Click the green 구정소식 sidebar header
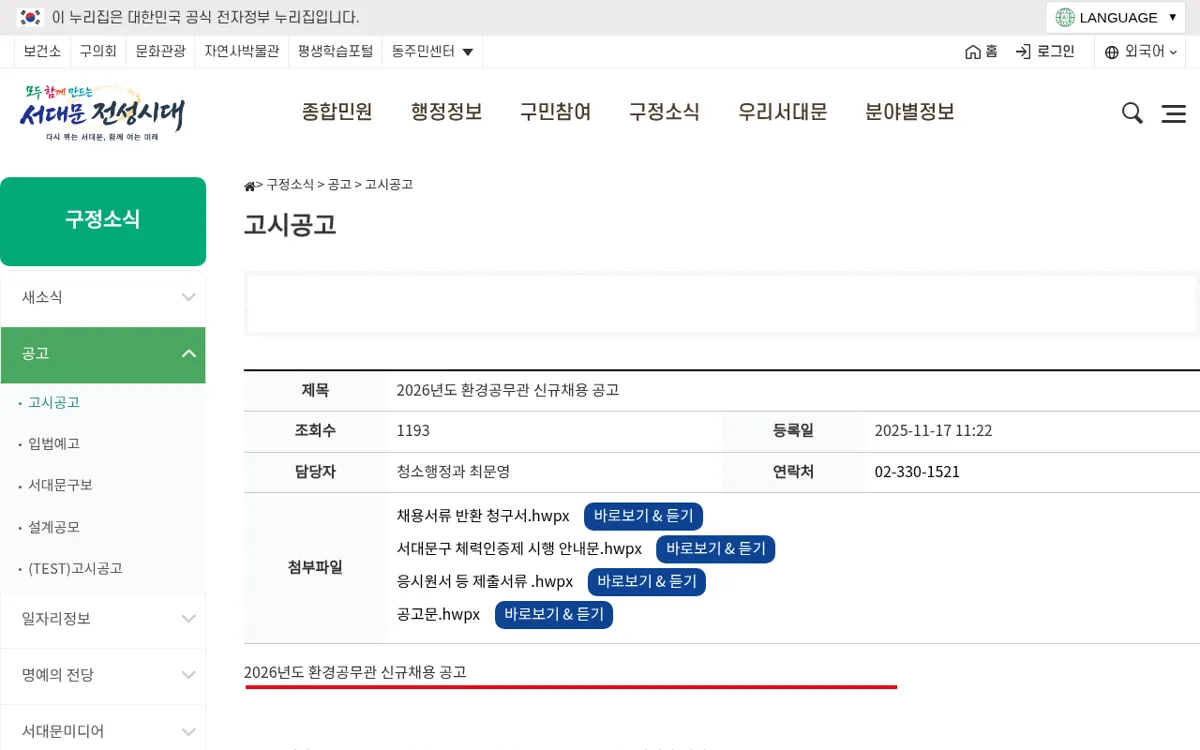Viewport: 1200px width, 750px height. click(103, 221)
